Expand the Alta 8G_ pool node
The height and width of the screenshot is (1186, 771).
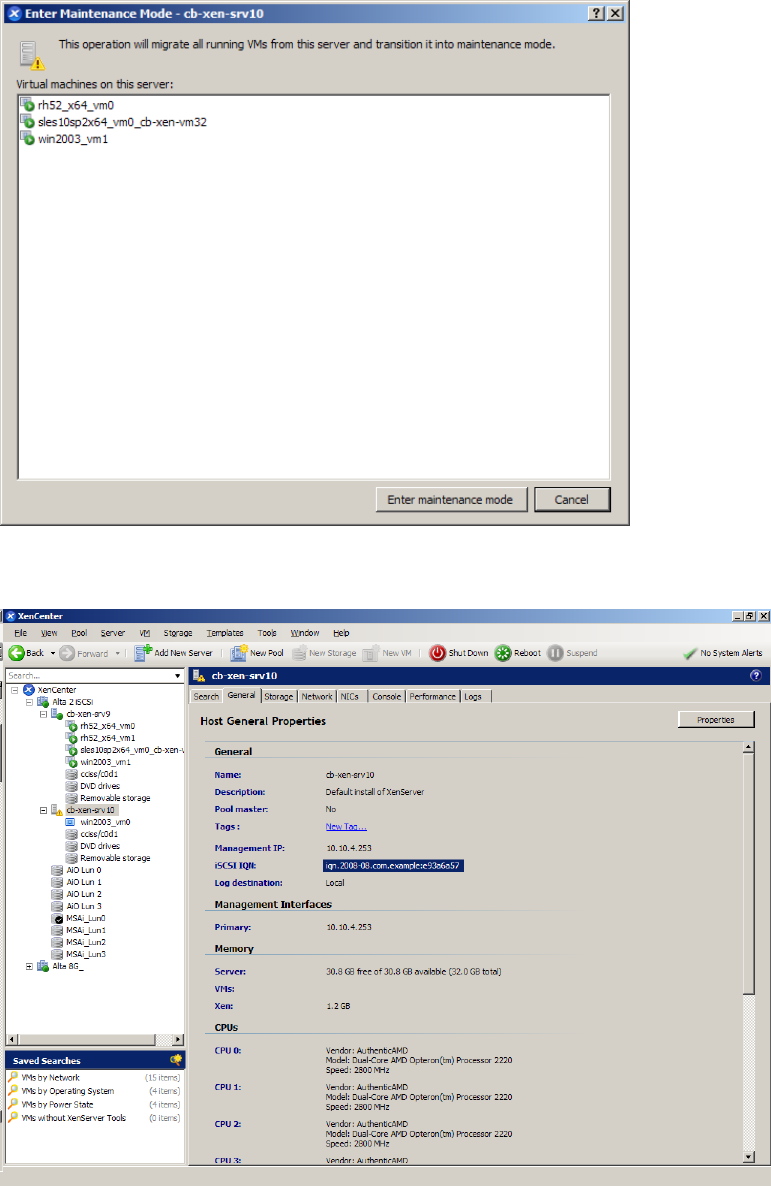pos(29,967)
